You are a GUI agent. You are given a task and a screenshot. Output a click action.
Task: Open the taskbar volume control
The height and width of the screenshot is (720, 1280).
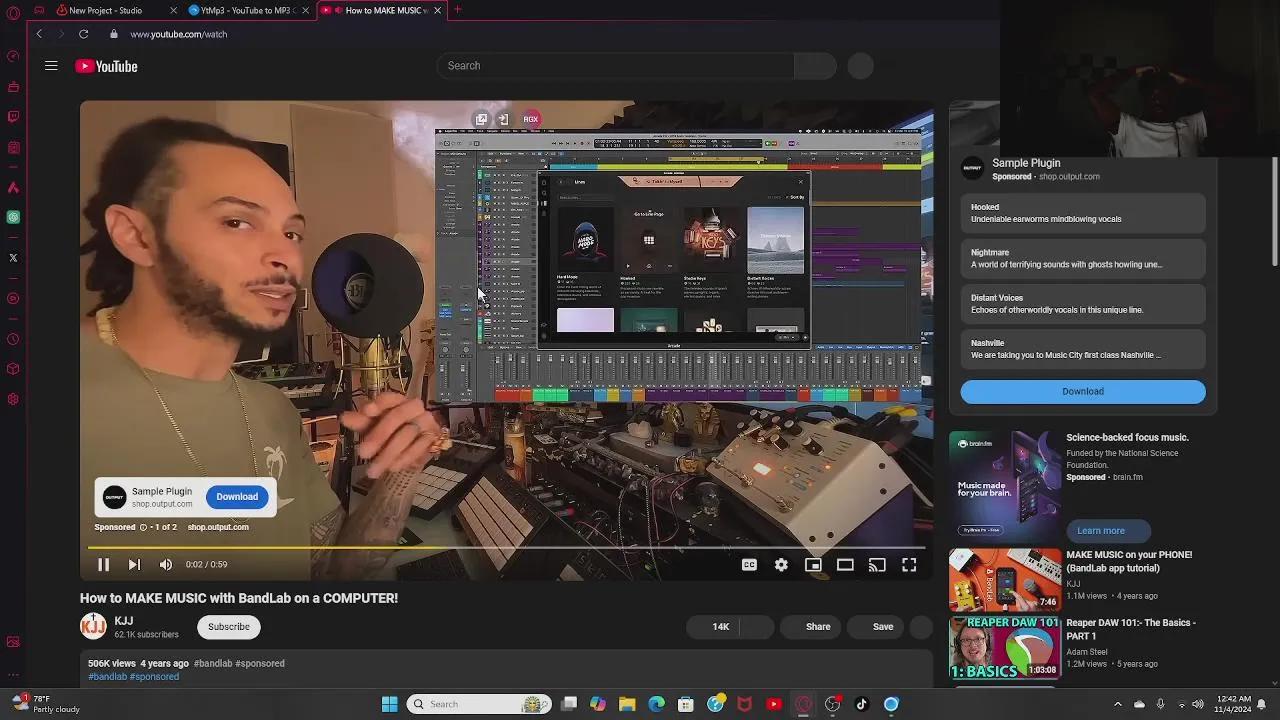pos(1198,704)
